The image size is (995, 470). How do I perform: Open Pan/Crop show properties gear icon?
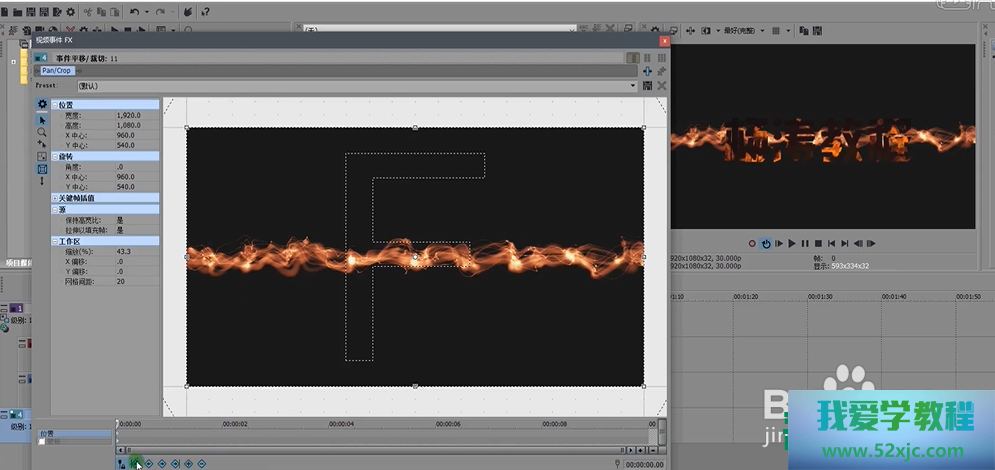tap(42, 104)
